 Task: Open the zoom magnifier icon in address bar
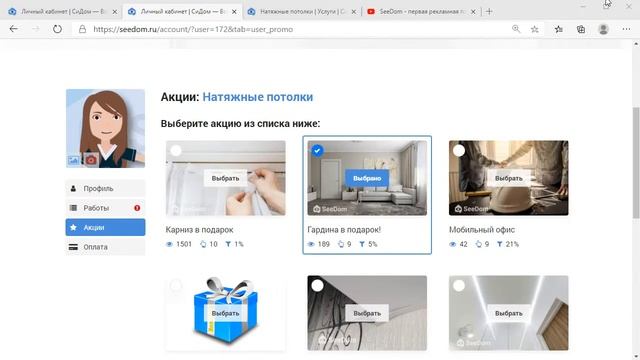click(516, 29)
